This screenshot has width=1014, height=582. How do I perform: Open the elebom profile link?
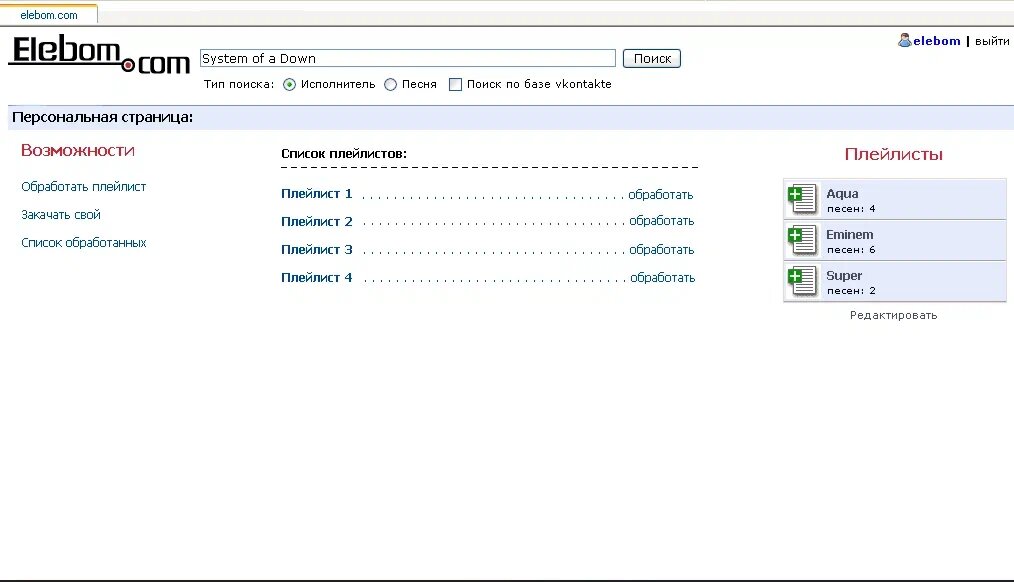936,41
